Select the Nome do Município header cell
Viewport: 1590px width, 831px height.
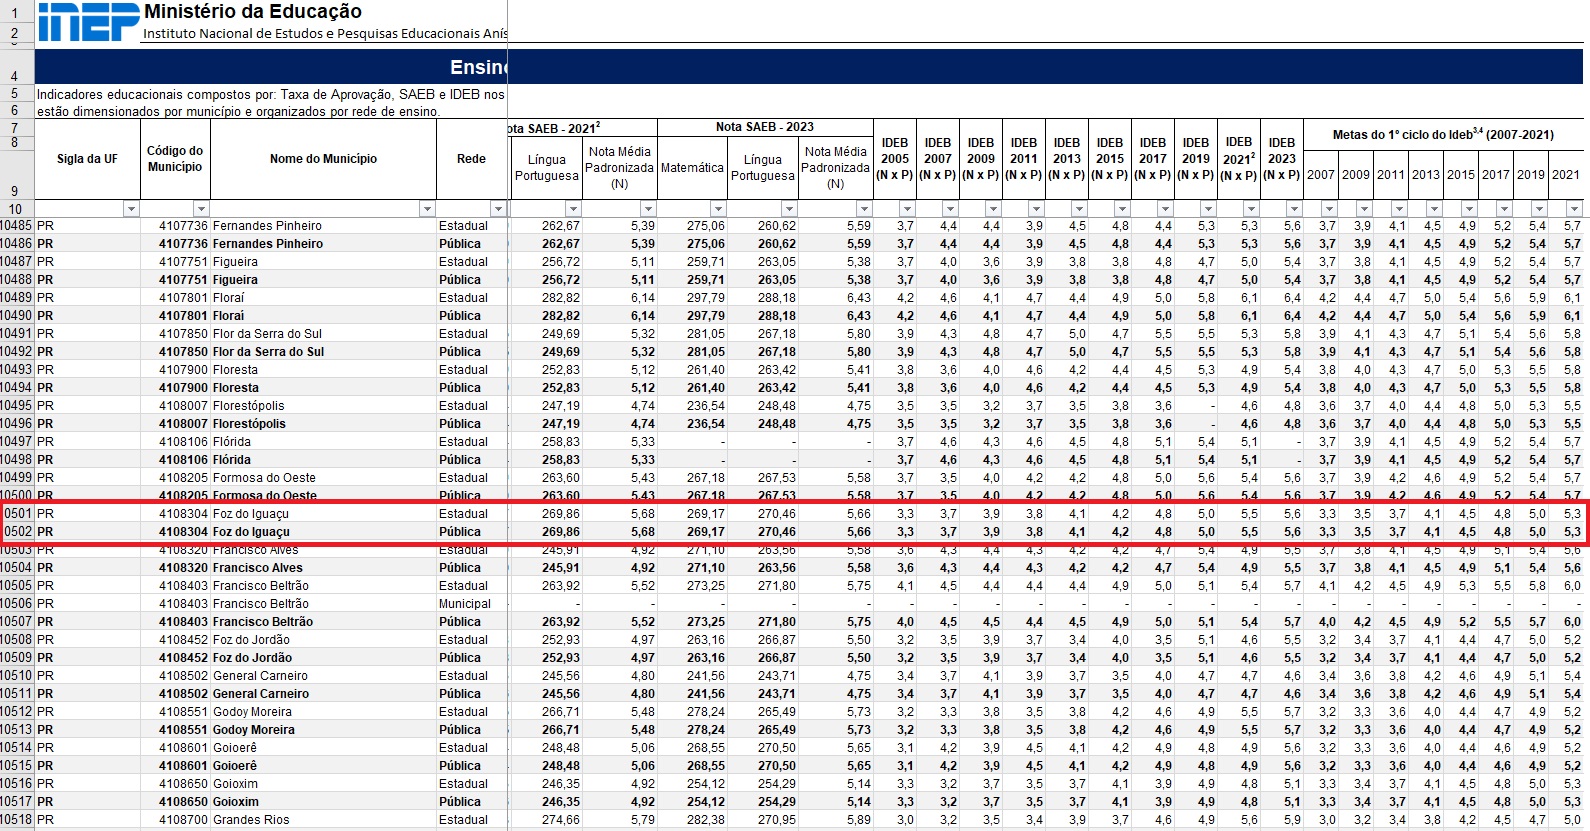pyautogui.click(x=323, y=159)
